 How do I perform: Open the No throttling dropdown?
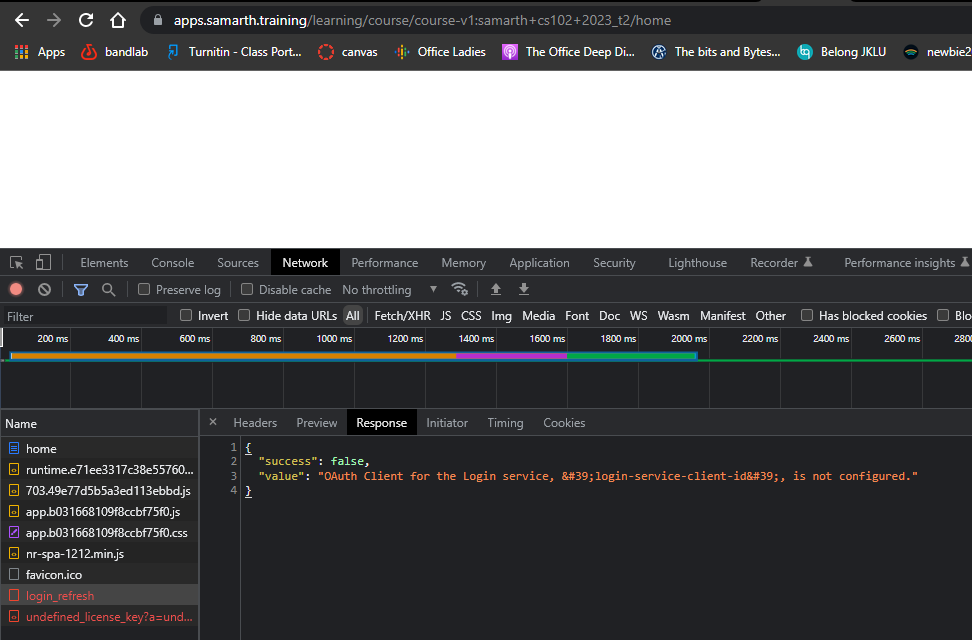point(390,290)
